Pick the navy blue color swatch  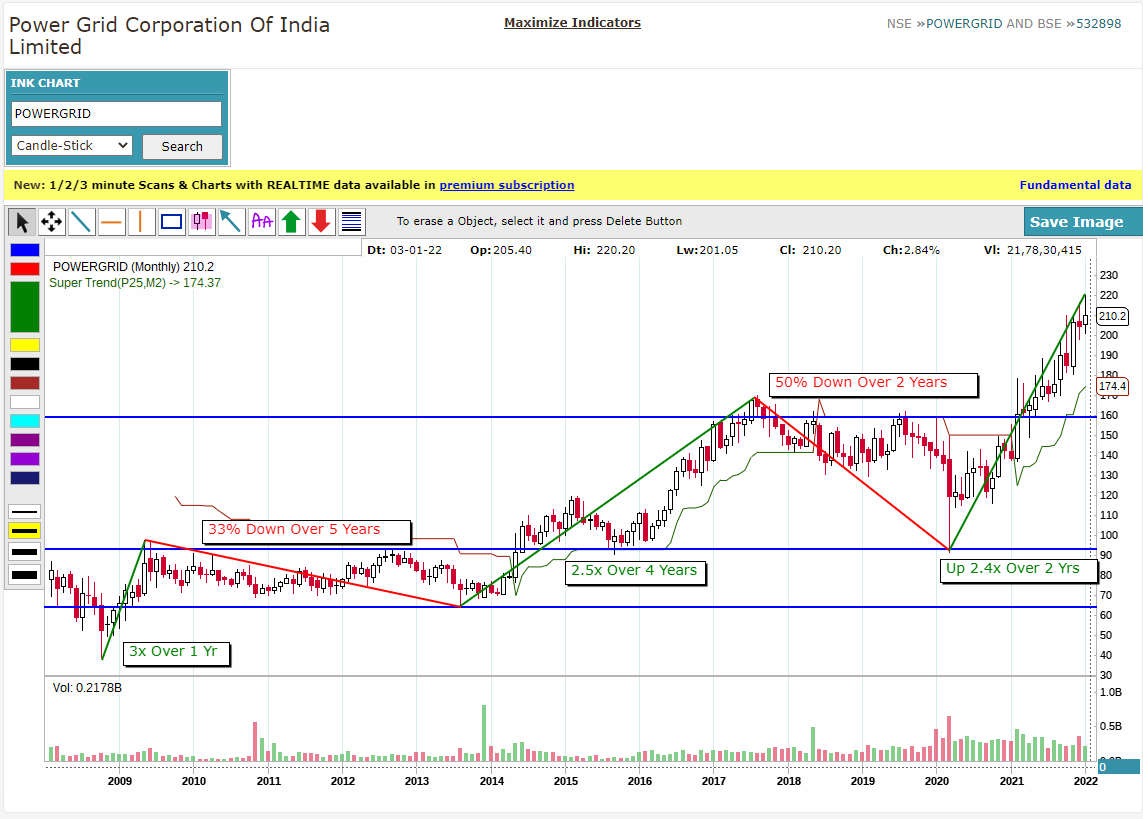(25, 477)
